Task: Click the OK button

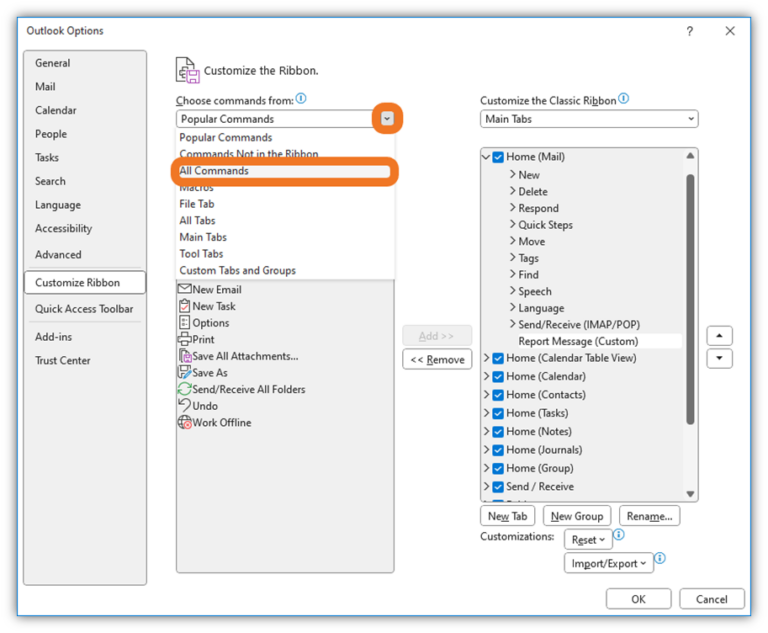Action: point(638,599)
